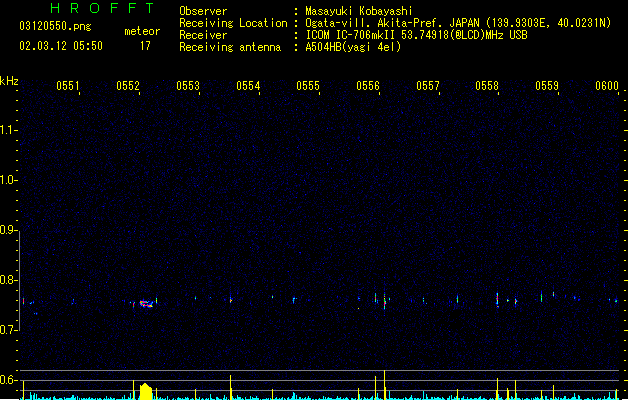Click the 0559 time marker
Screen dimensions: 629x400
pos(547,86)
